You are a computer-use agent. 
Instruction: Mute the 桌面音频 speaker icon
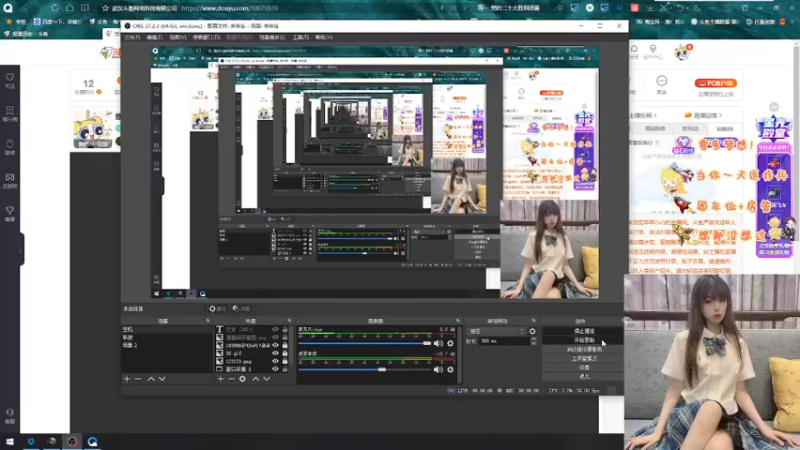click(x=438, y=369)
